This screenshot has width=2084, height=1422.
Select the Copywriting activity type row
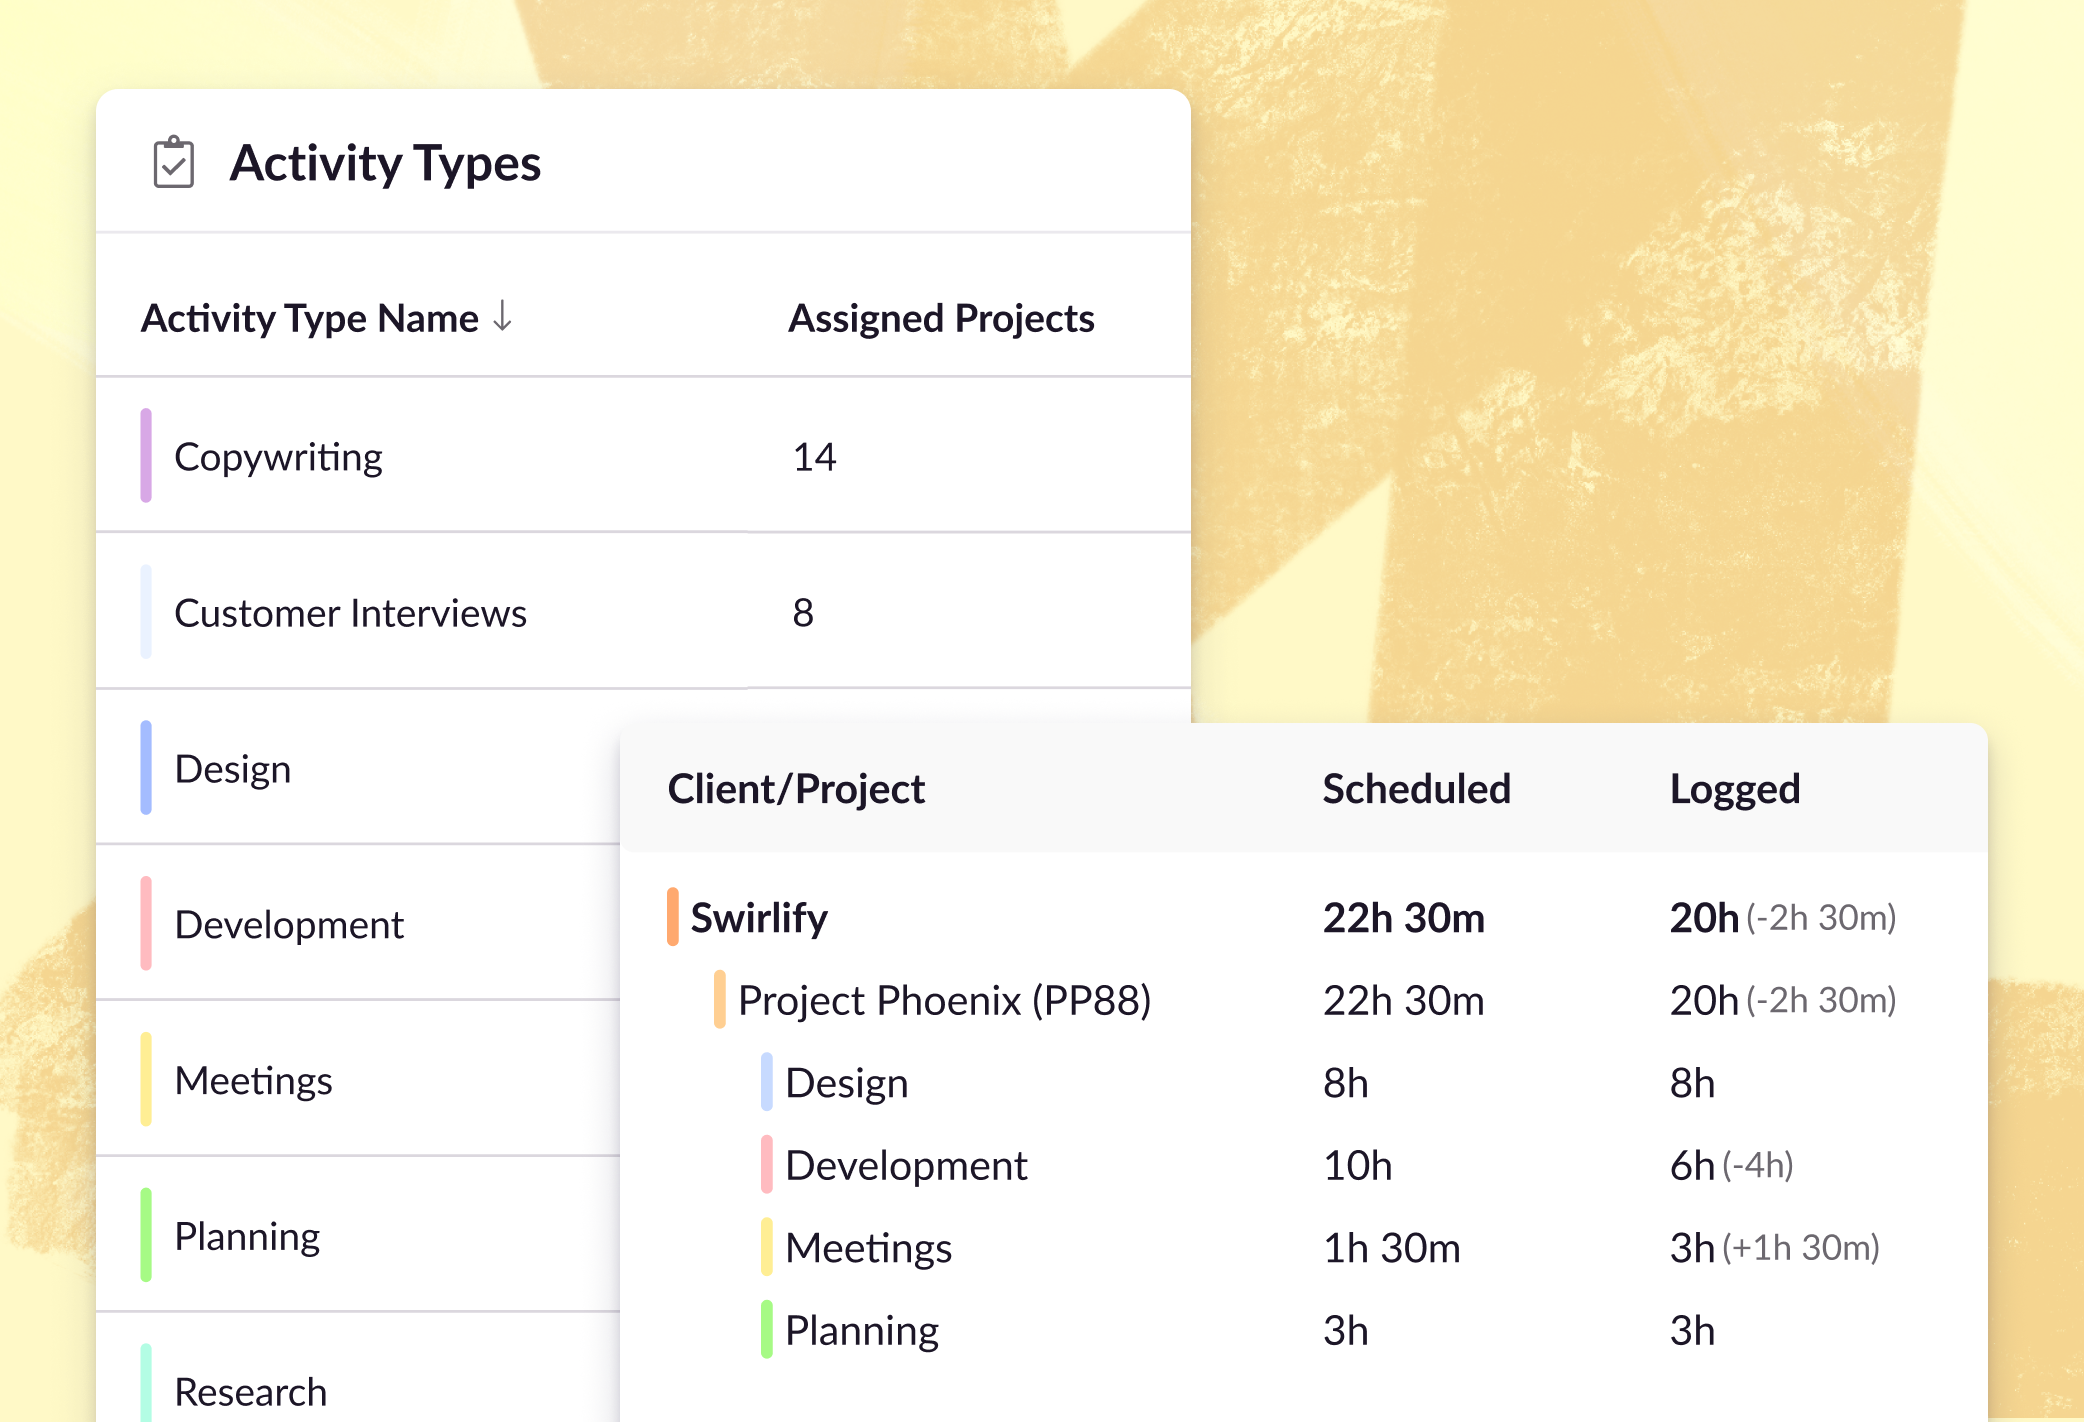[643, 455]
